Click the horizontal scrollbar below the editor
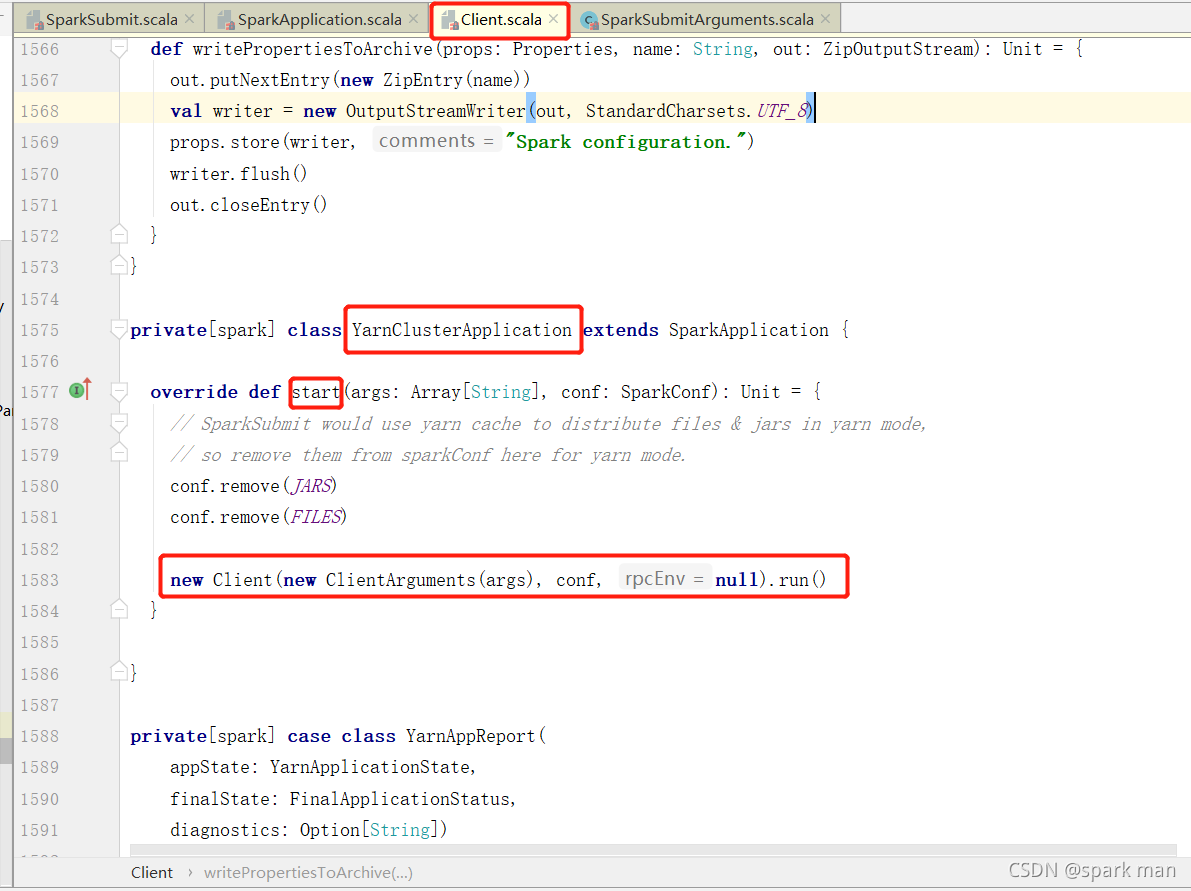Screen dimensions: 1191x891 coord(653,849)
